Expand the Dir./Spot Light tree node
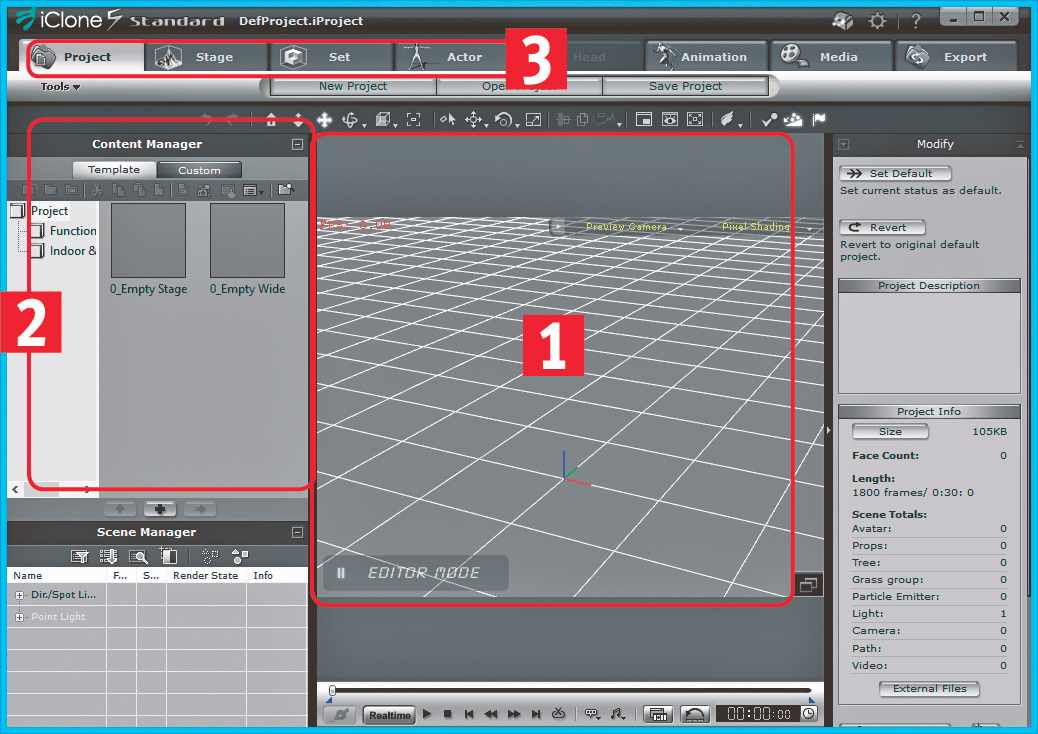This screenshot has height=734, width=1038. (20, 595)
